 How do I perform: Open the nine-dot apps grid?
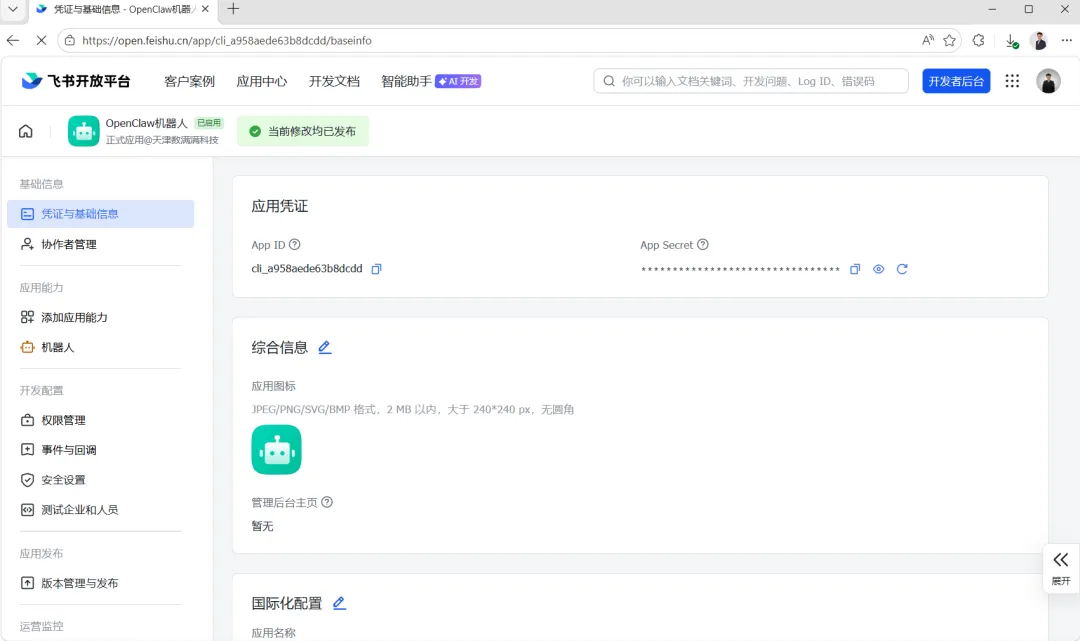(1012, 81)
